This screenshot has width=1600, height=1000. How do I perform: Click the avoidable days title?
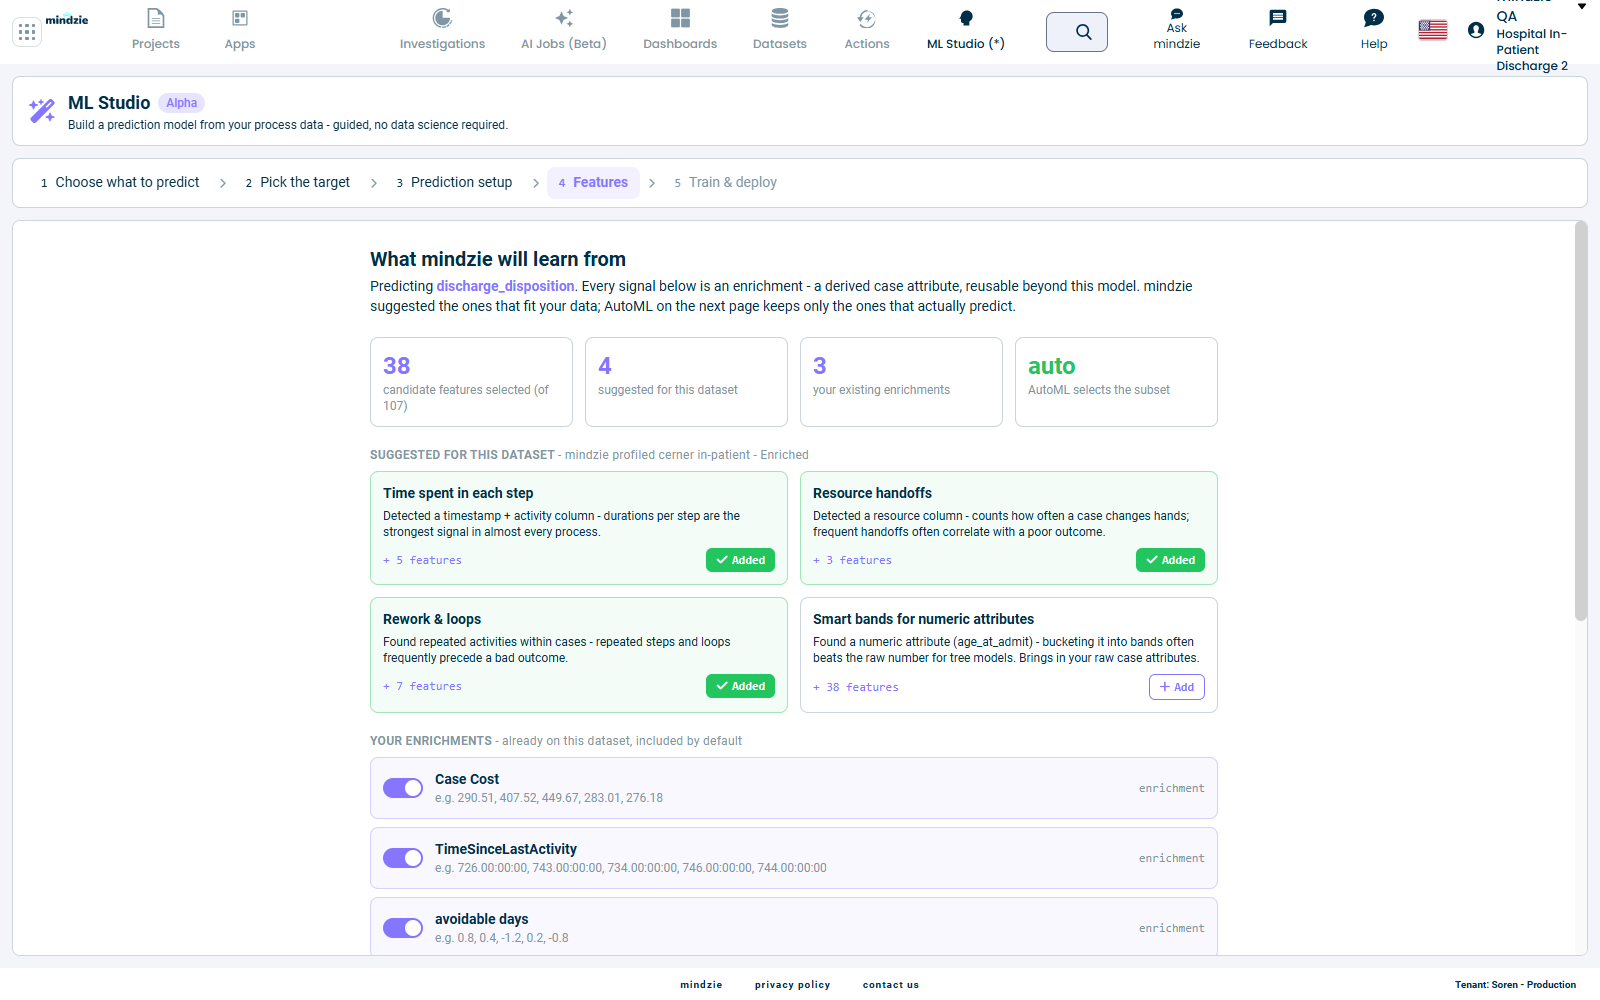[x=482, y=919]
